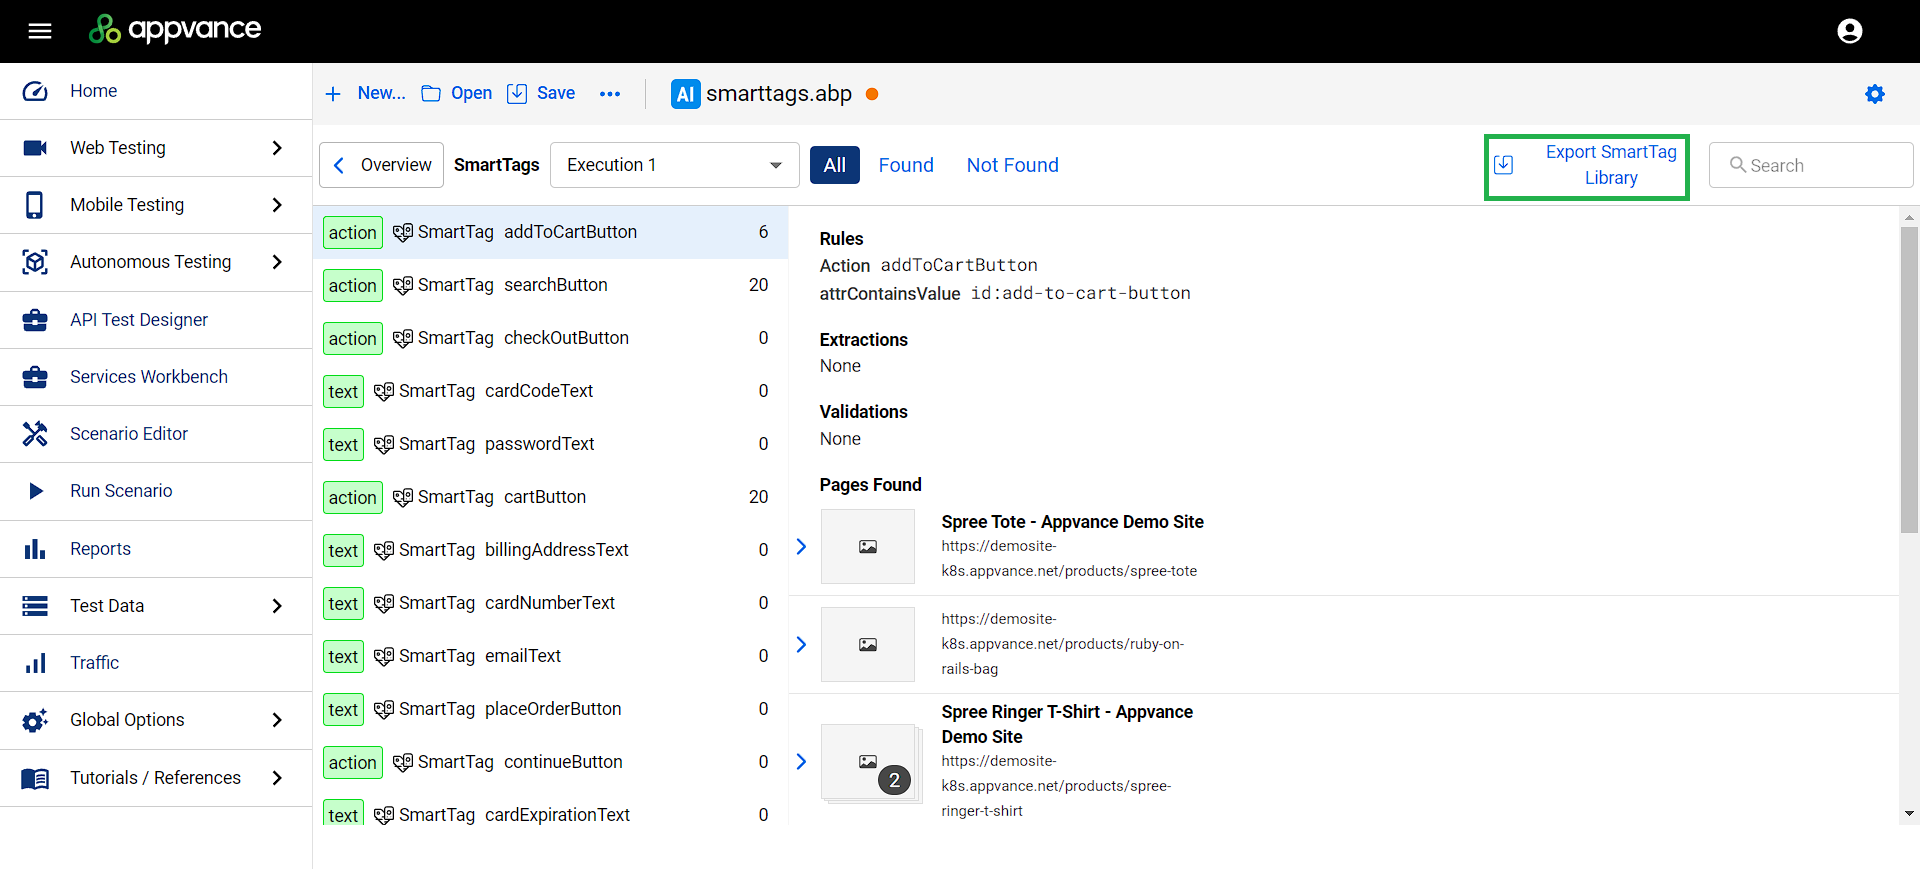The height and width of the screenshot is (869, 1920).
Task: Click the Open button text
Action: click(x=471, y=94)
